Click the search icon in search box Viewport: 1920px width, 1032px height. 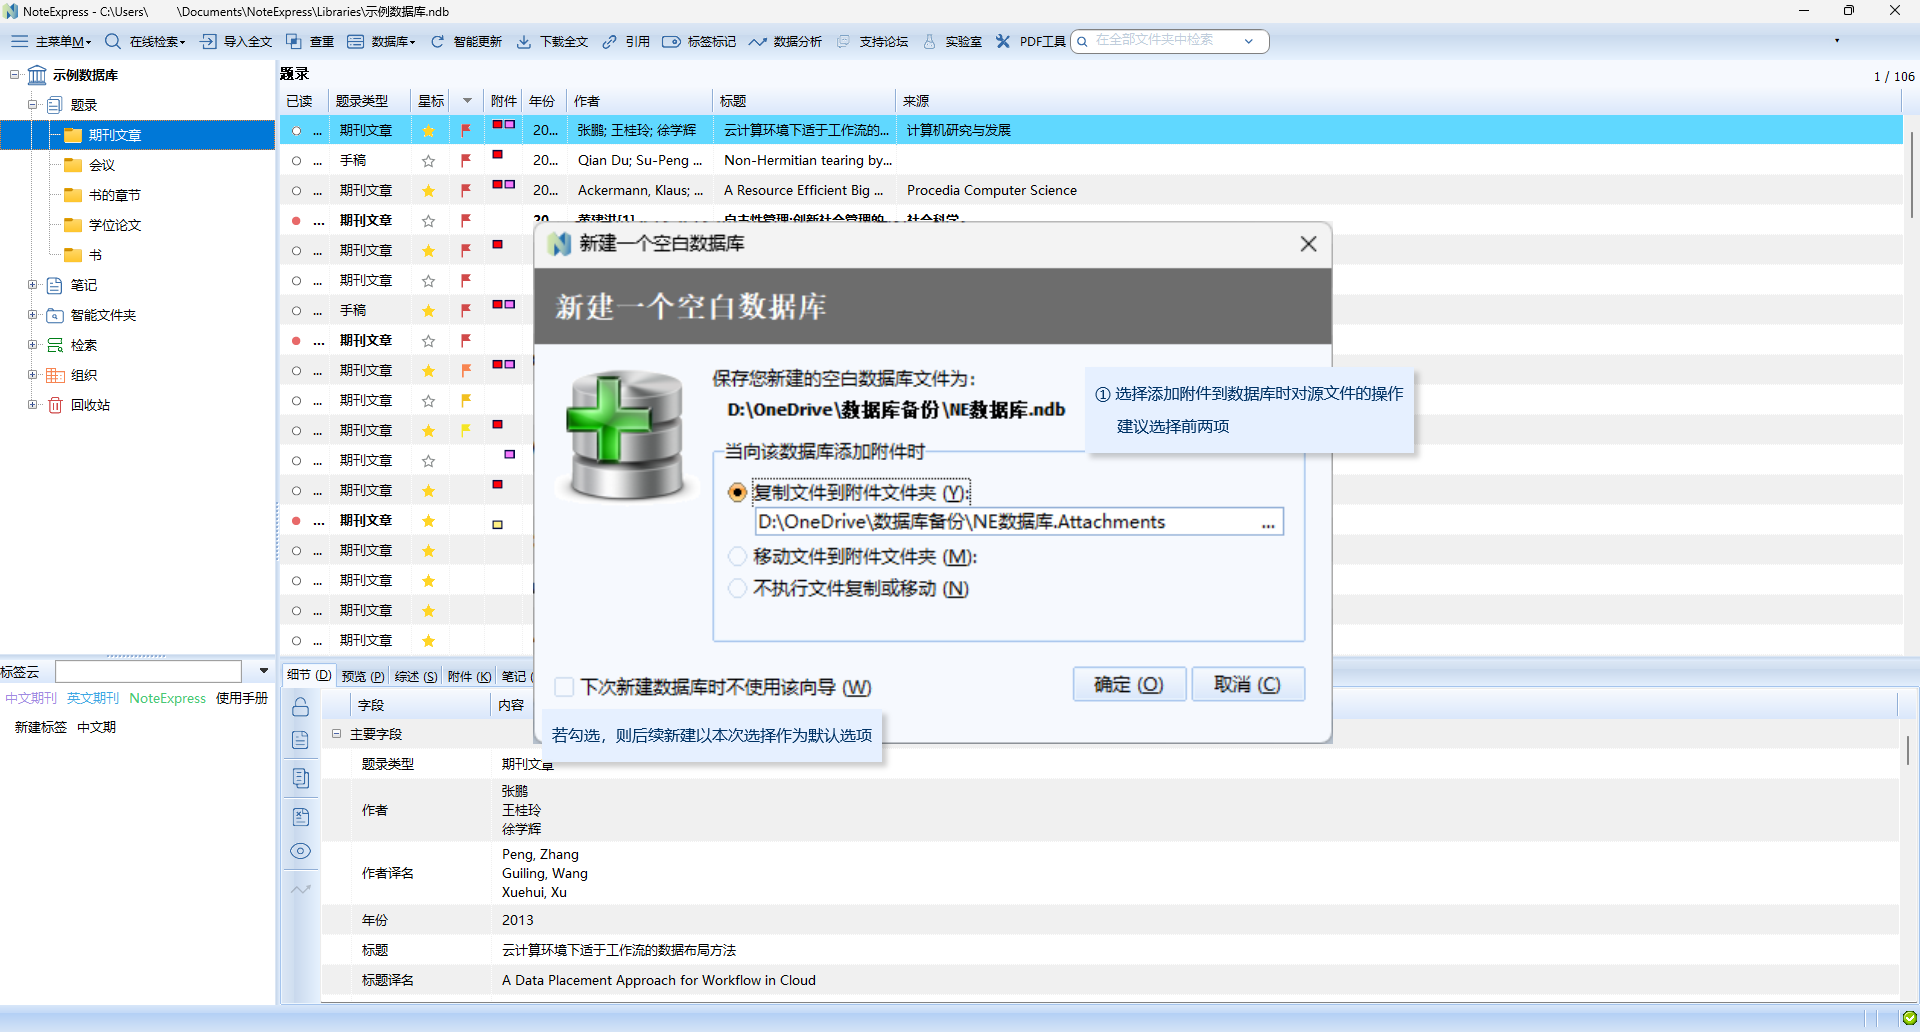click(1082, 41)
